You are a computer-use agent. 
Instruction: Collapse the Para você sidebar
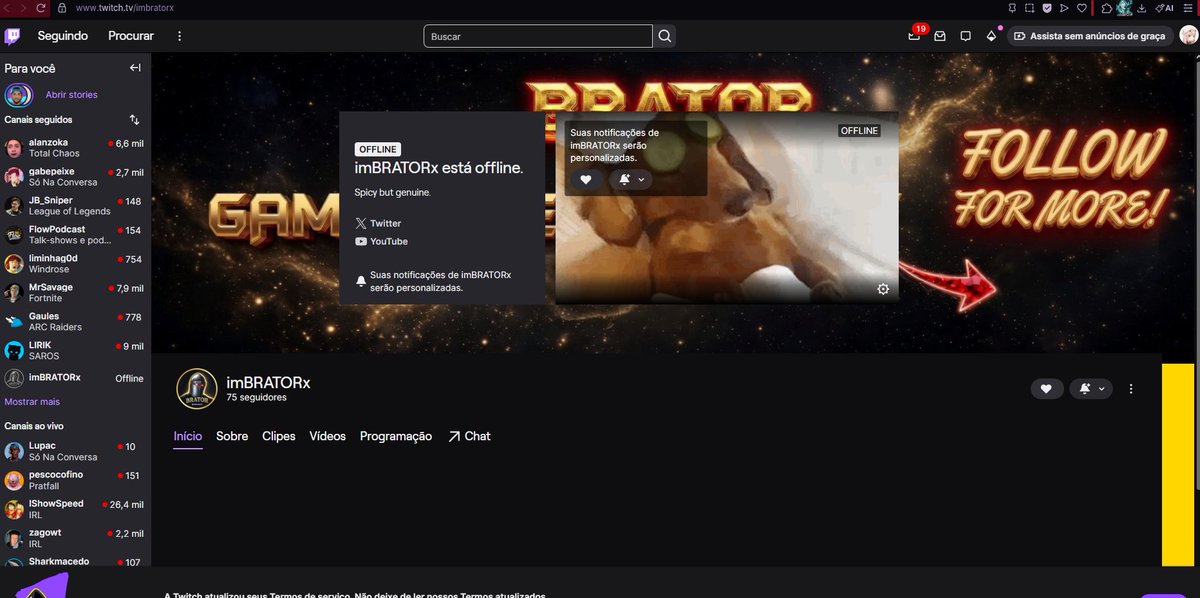135,68
